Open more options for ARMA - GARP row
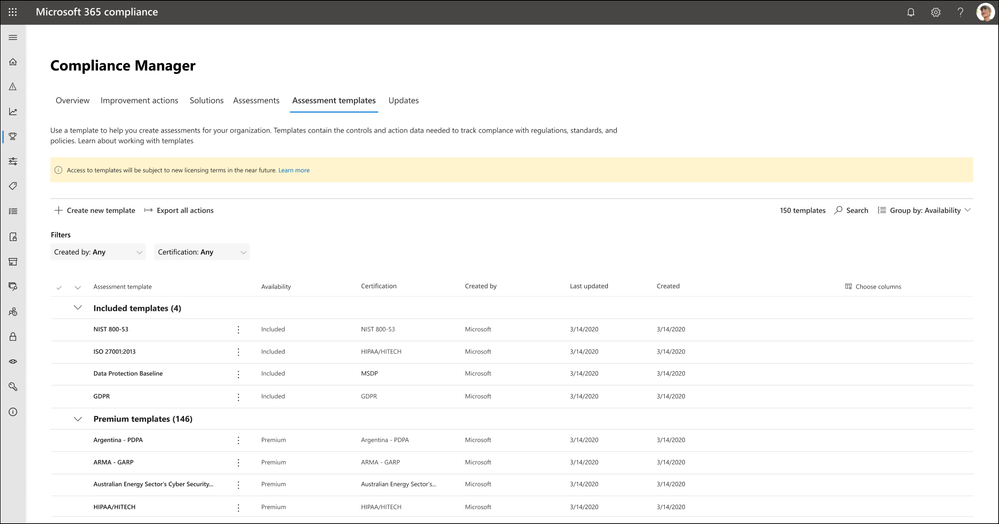The image size is (999, 524). tap(238, 463)
